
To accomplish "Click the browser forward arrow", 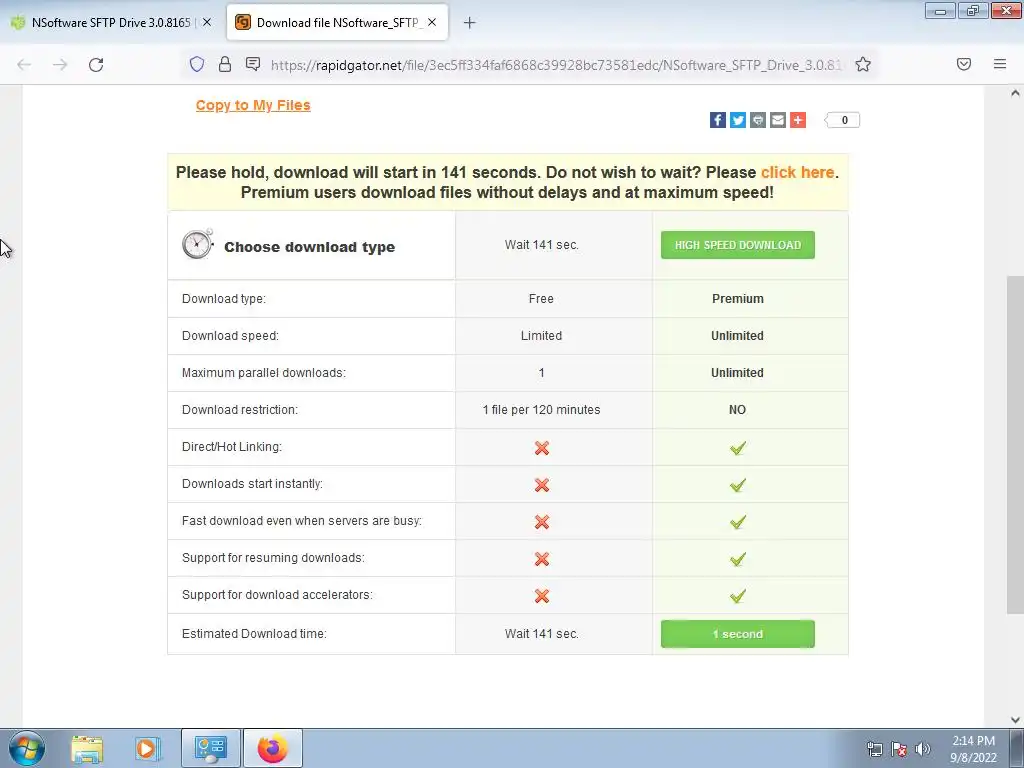I will pos(60,65).
